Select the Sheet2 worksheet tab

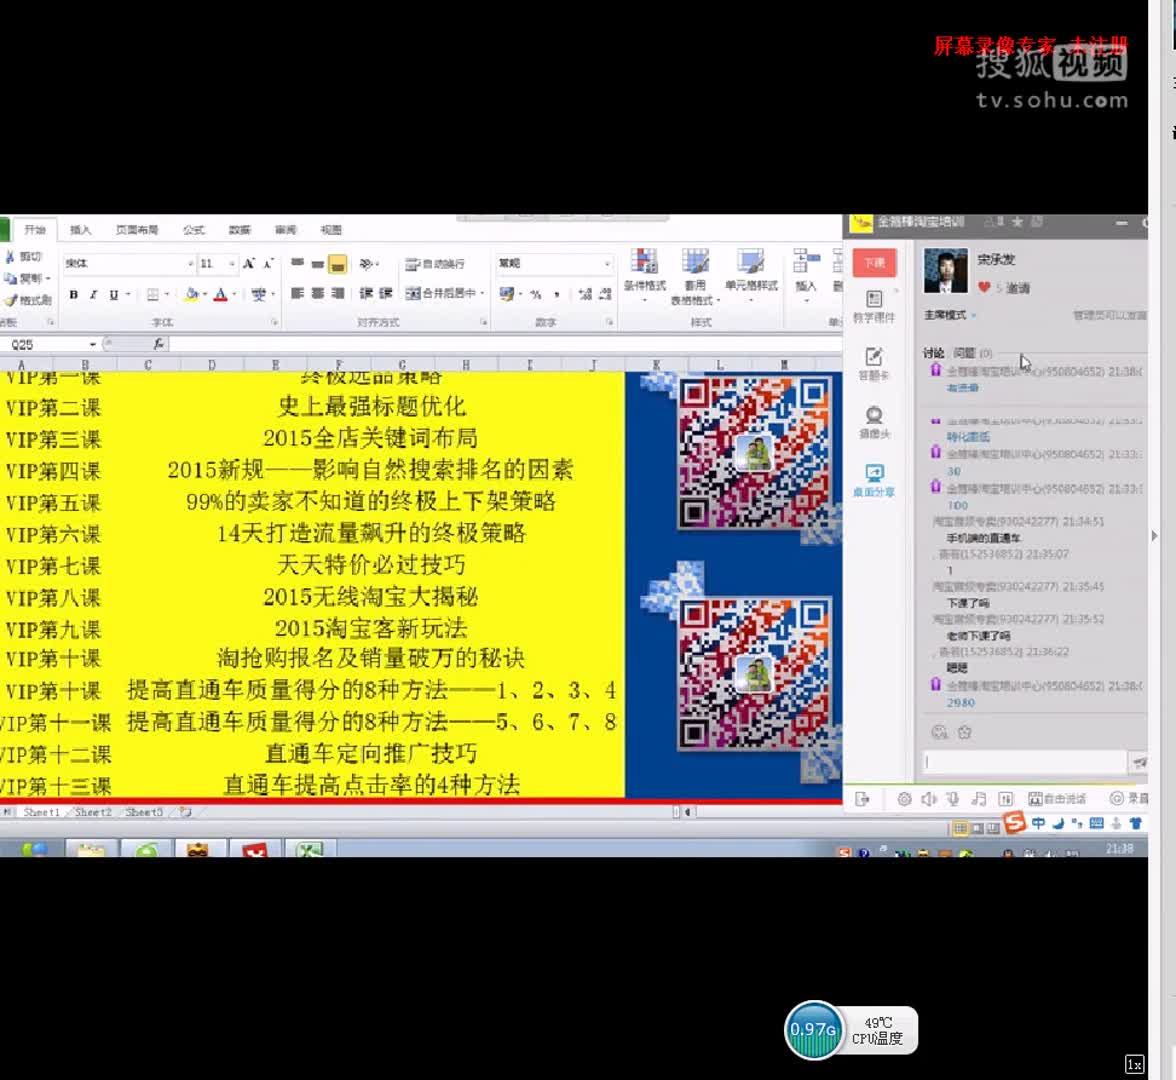click(x=93, y=812)
